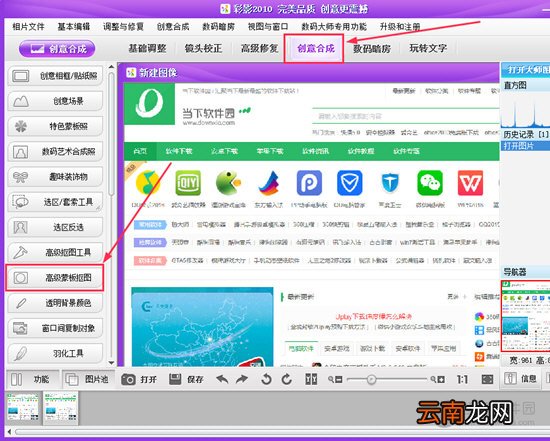Select second thumbnail in image pool
Viewport: 550px width, 441px height.
coord(60,407)
